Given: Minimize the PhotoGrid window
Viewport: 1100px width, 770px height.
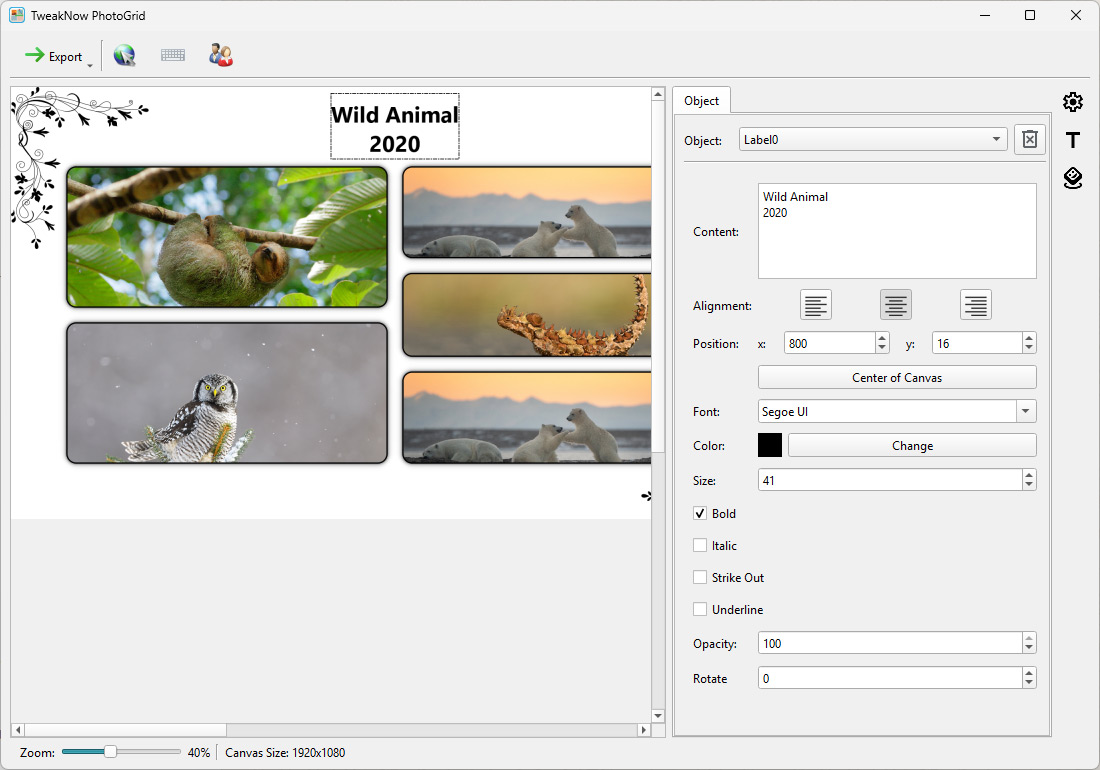Looking at the screenshot, I should [985, 15].
